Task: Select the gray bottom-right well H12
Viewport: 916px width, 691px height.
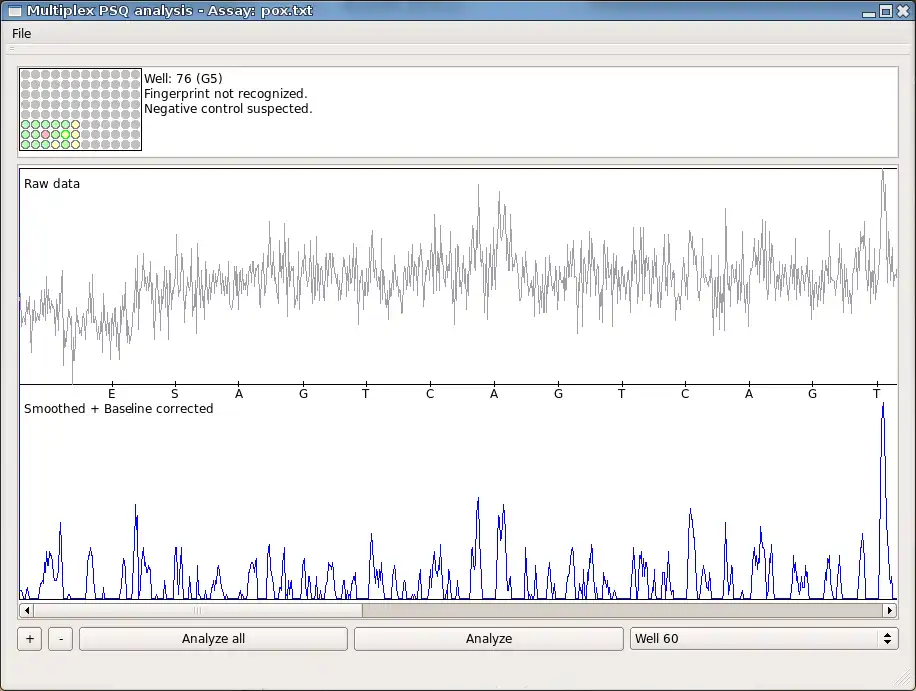Action: tap(136, 144)
